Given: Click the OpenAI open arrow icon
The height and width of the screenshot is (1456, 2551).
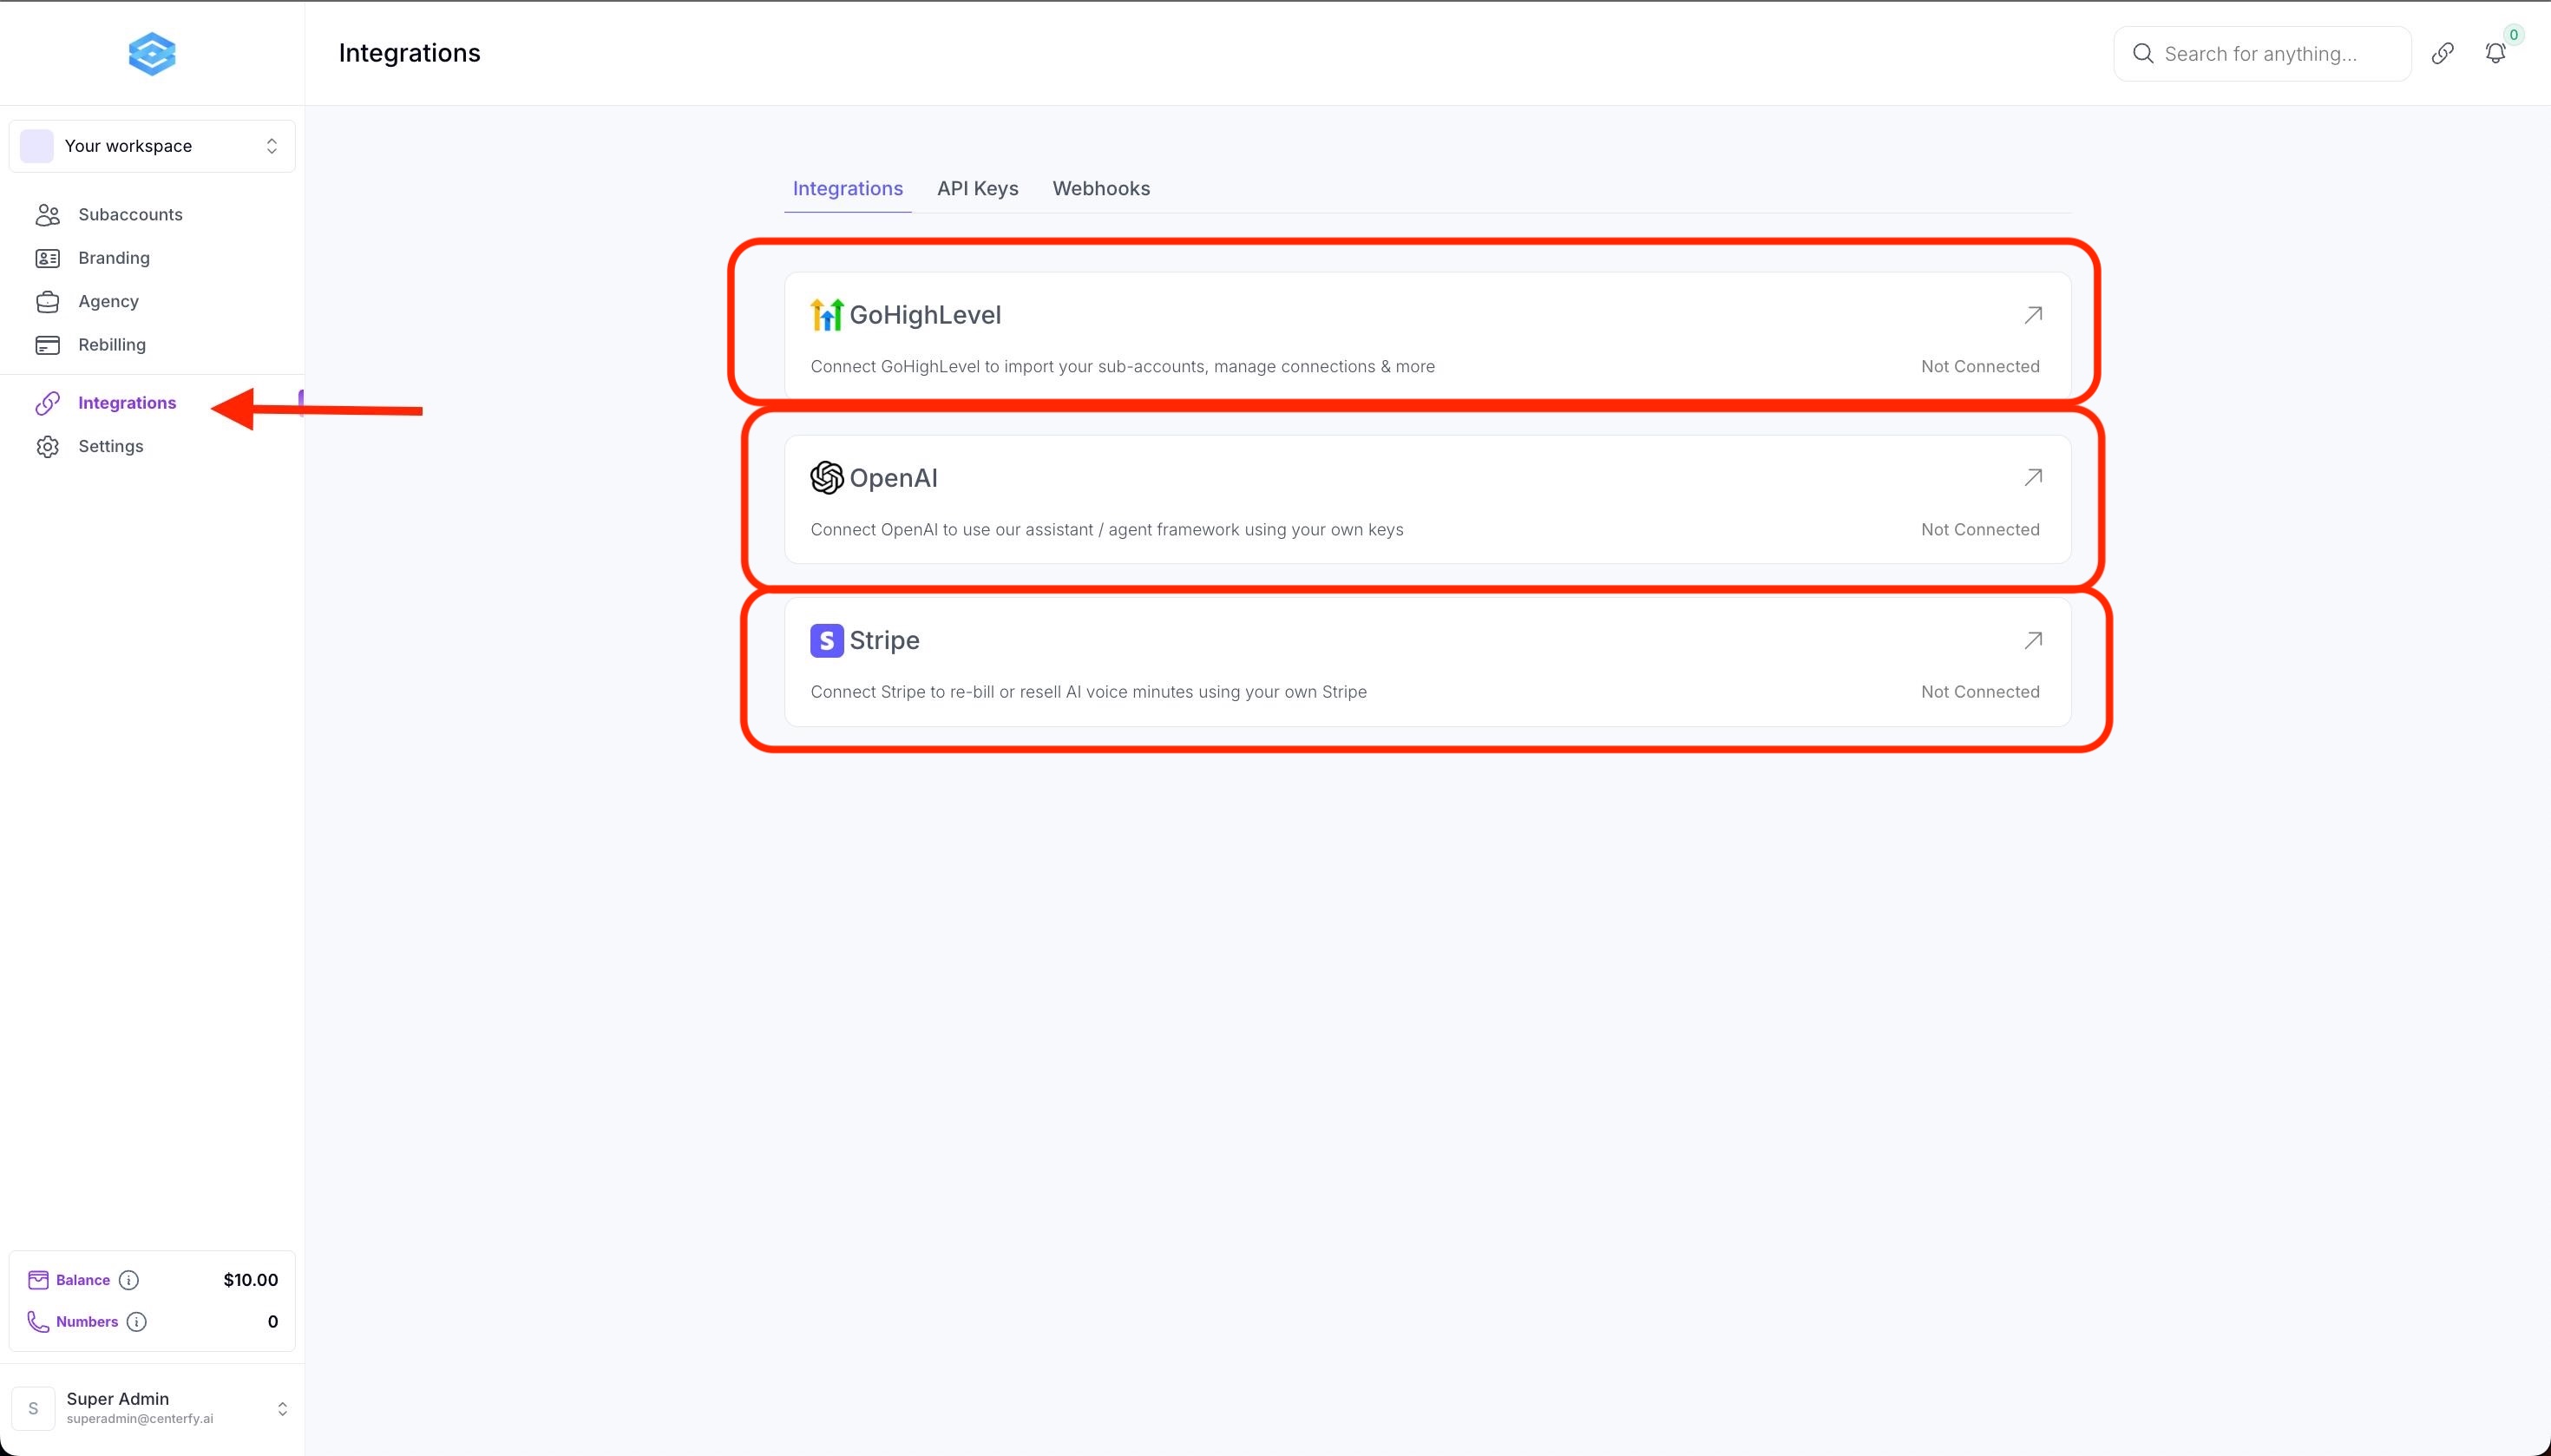Looking at the screenshot, I should point(2032,478).
